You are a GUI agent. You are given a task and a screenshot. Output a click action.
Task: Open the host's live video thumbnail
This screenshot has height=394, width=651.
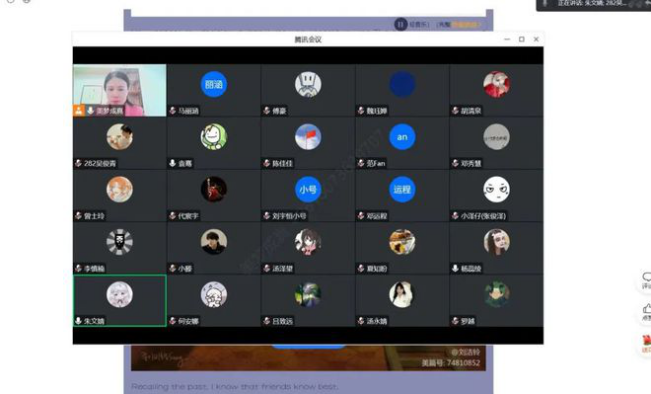point(120,90)
